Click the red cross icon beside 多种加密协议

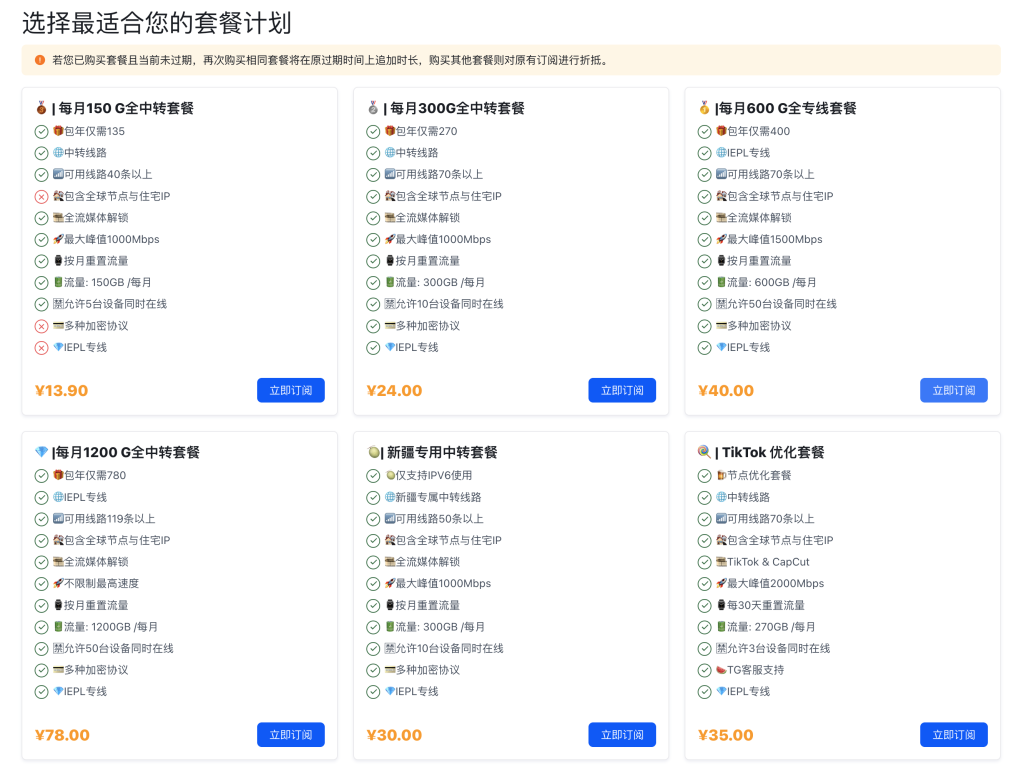41,326
